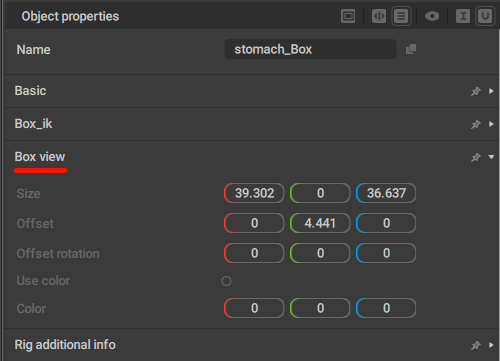
Task: Click the I icon in header
Action: click(463, 16)
